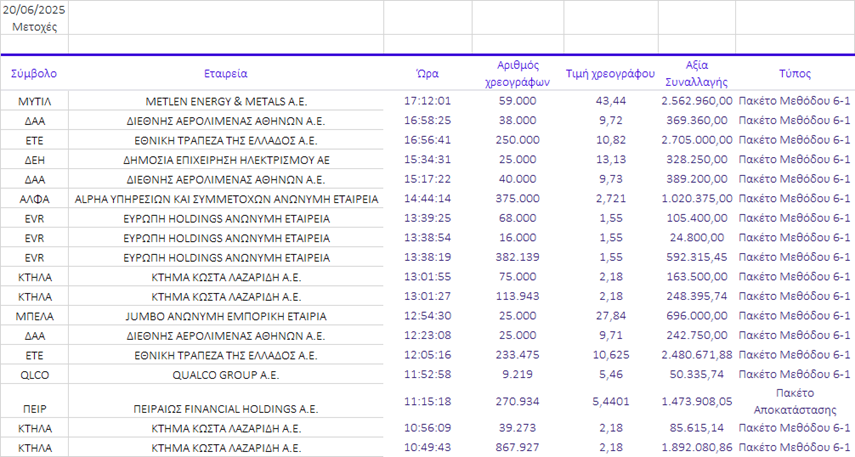Select the price cell 5,4401
Screen dimensions: 855x457
click(610, 401)
